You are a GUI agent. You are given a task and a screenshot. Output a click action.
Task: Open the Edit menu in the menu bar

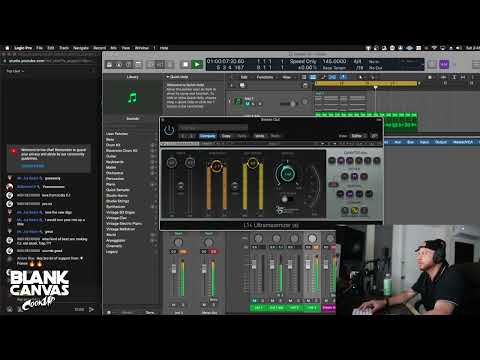pyautogui.click(x=51, y=48)
